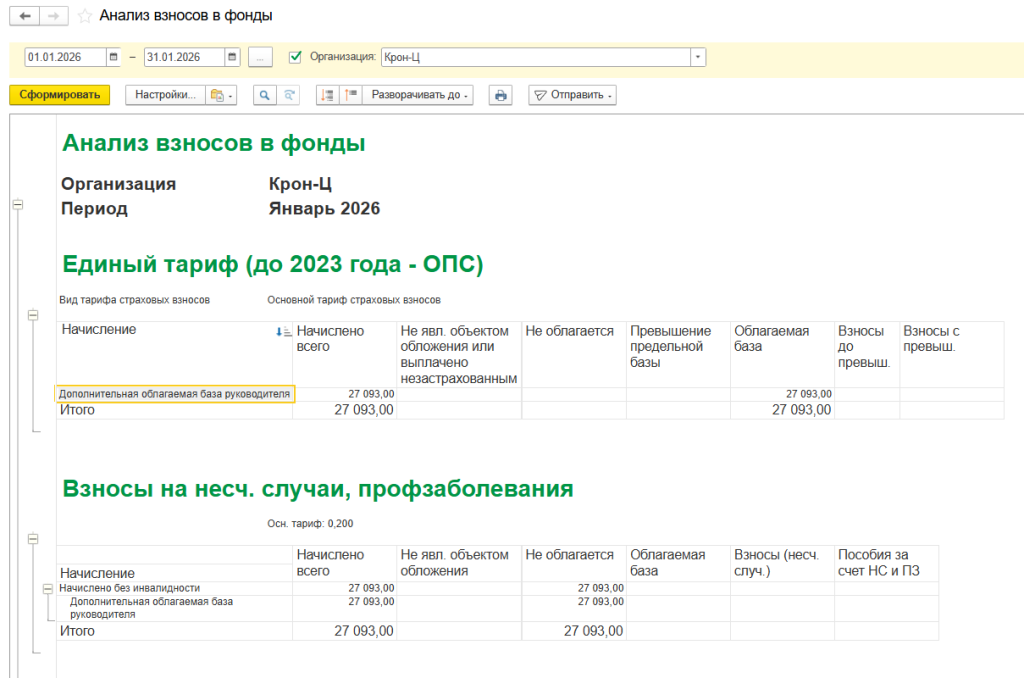1024x678 pixels.
Task: Click the print icon in toolbar
Action: [500, 95]
